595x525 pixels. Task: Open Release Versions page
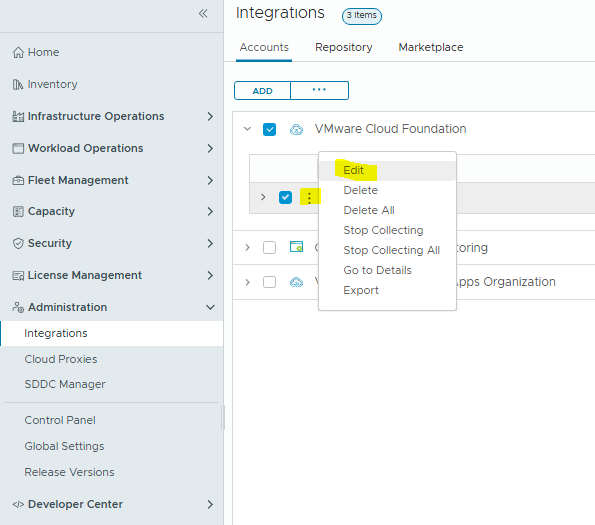(x=69, y=472)
